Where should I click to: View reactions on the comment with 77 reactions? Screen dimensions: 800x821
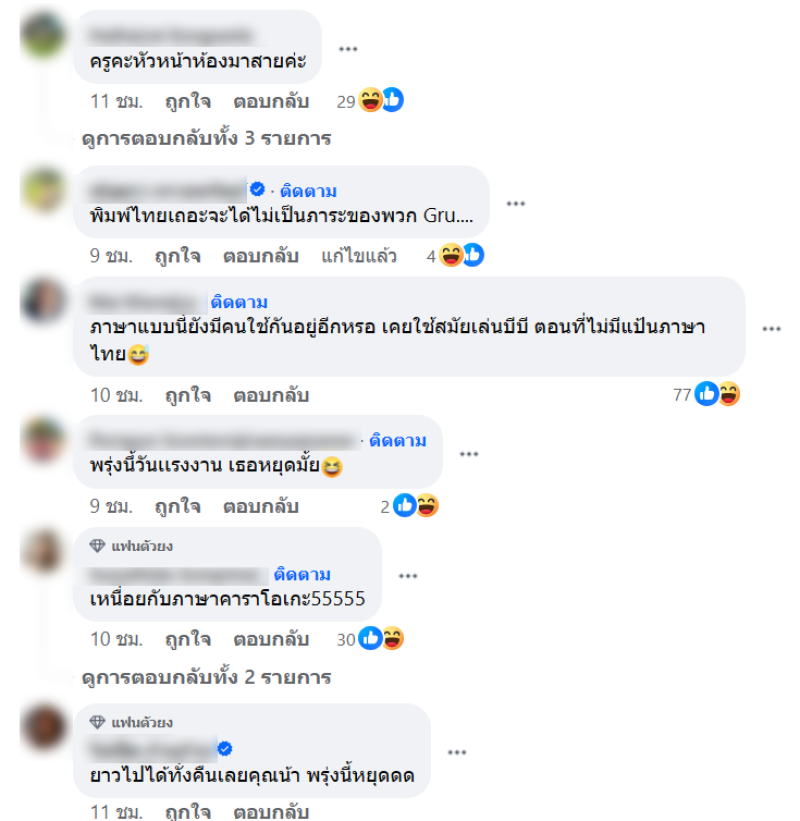(x=706, y=394)
